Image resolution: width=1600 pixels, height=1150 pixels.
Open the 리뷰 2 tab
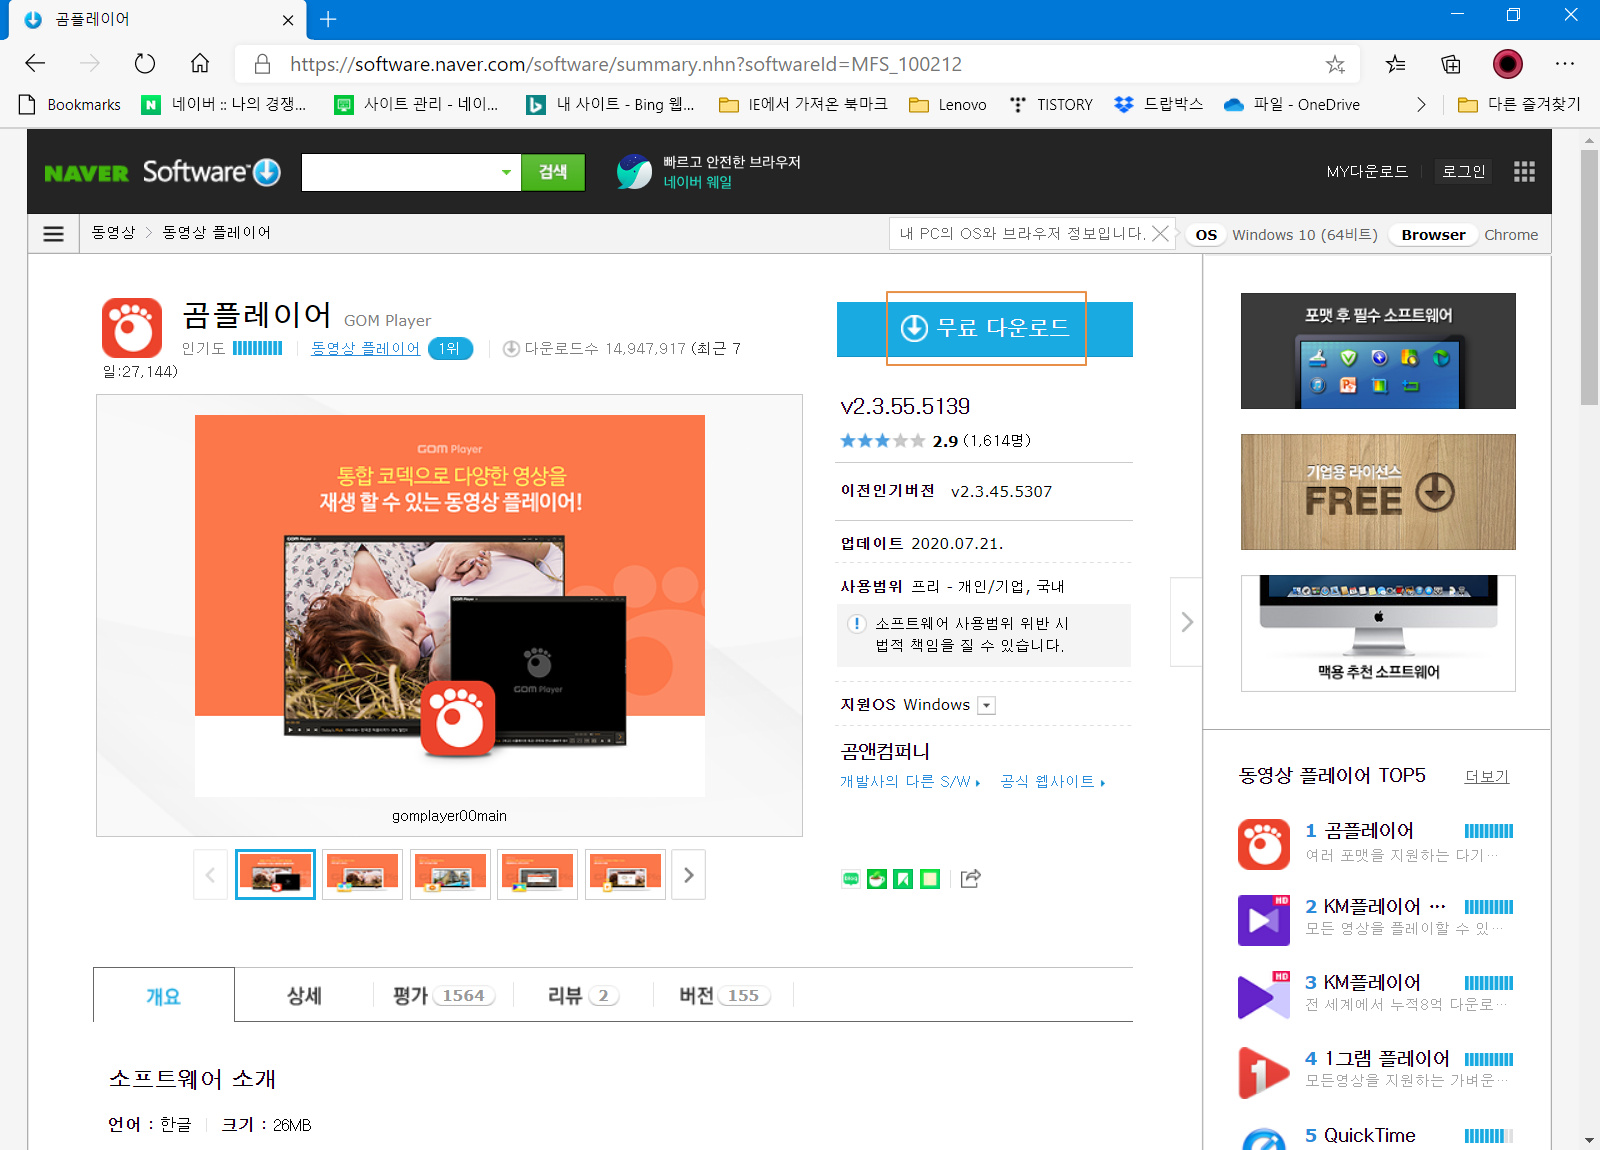tap(583, 995)
